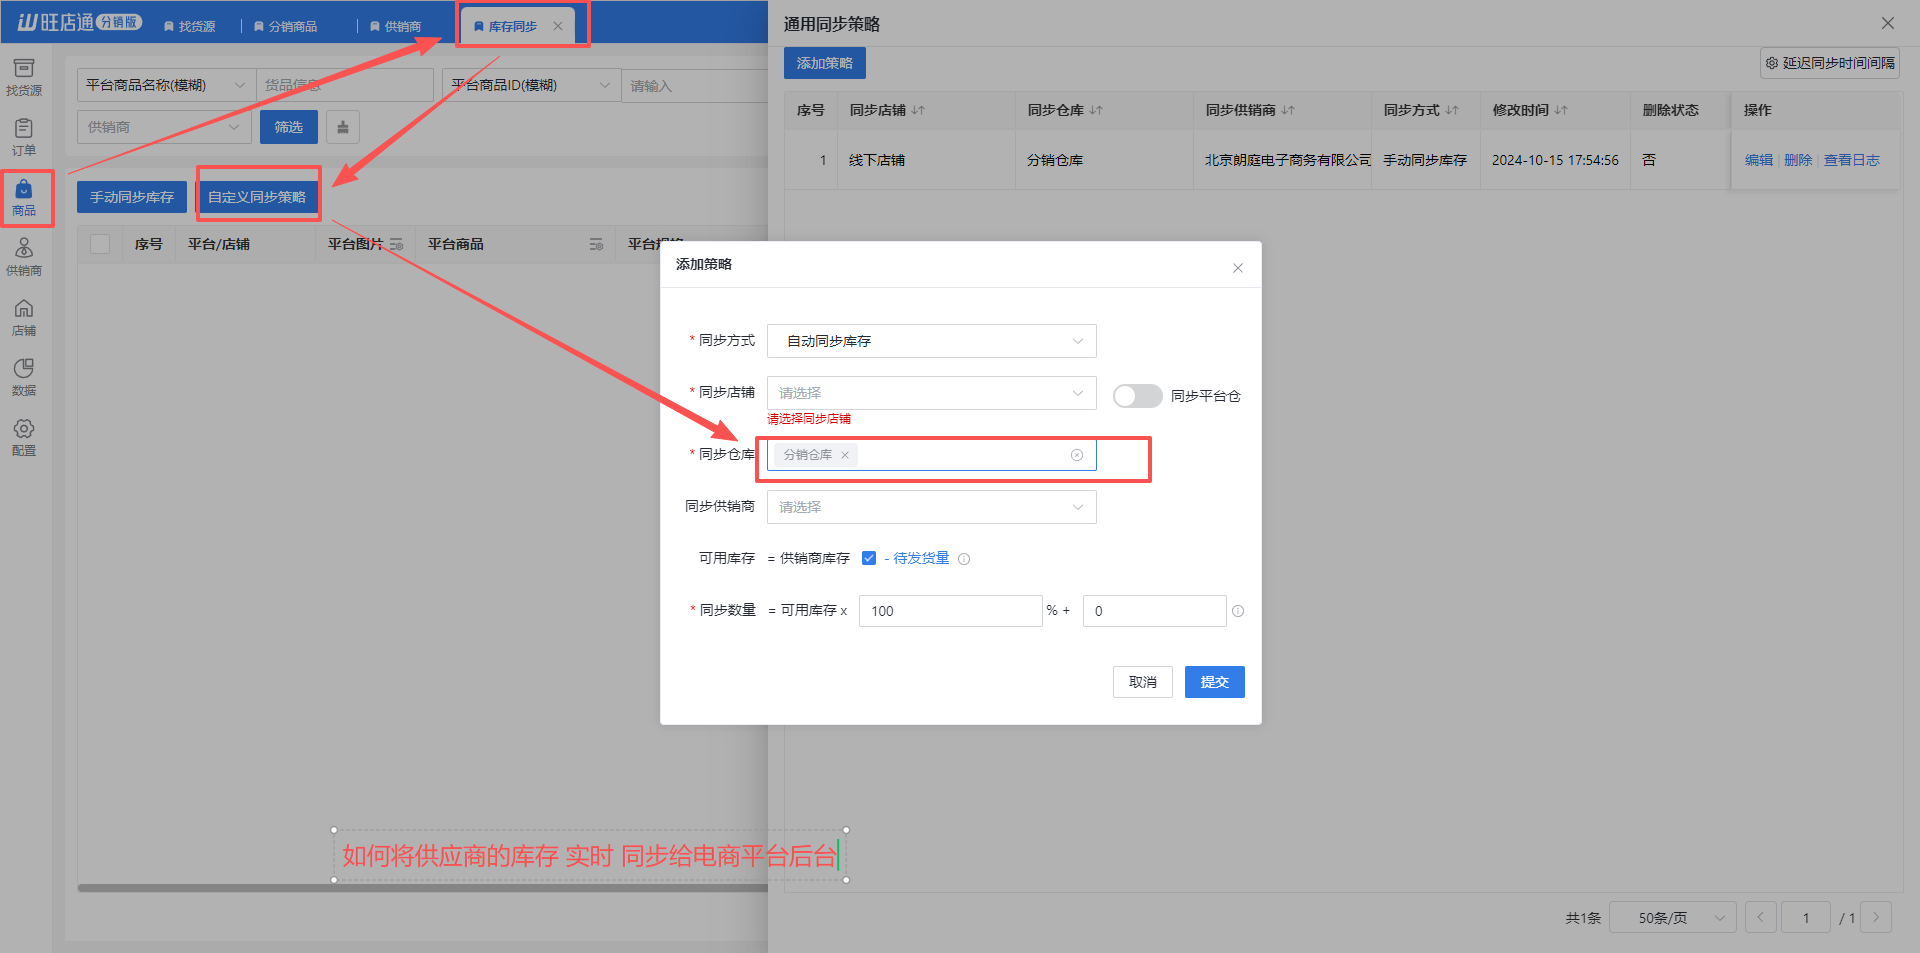This screenshot has width=1920, height=953.
Task: Open the 同步店铺 dropdown
Action: (931, 393)
